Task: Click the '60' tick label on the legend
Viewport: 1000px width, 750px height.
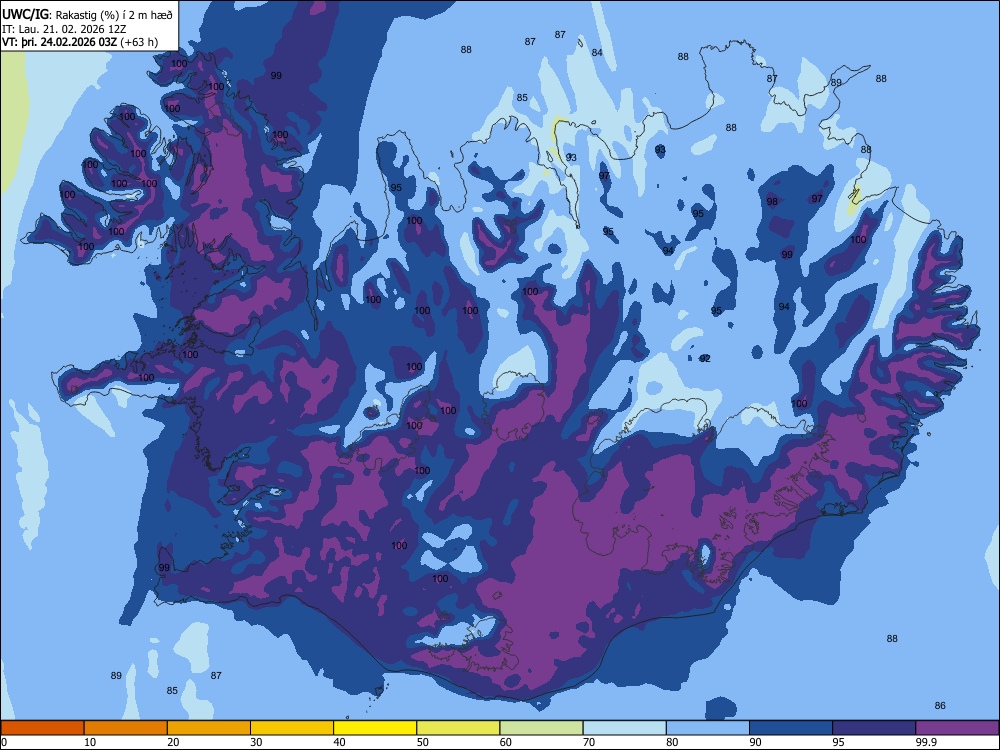Action: [x=506, y=742]
